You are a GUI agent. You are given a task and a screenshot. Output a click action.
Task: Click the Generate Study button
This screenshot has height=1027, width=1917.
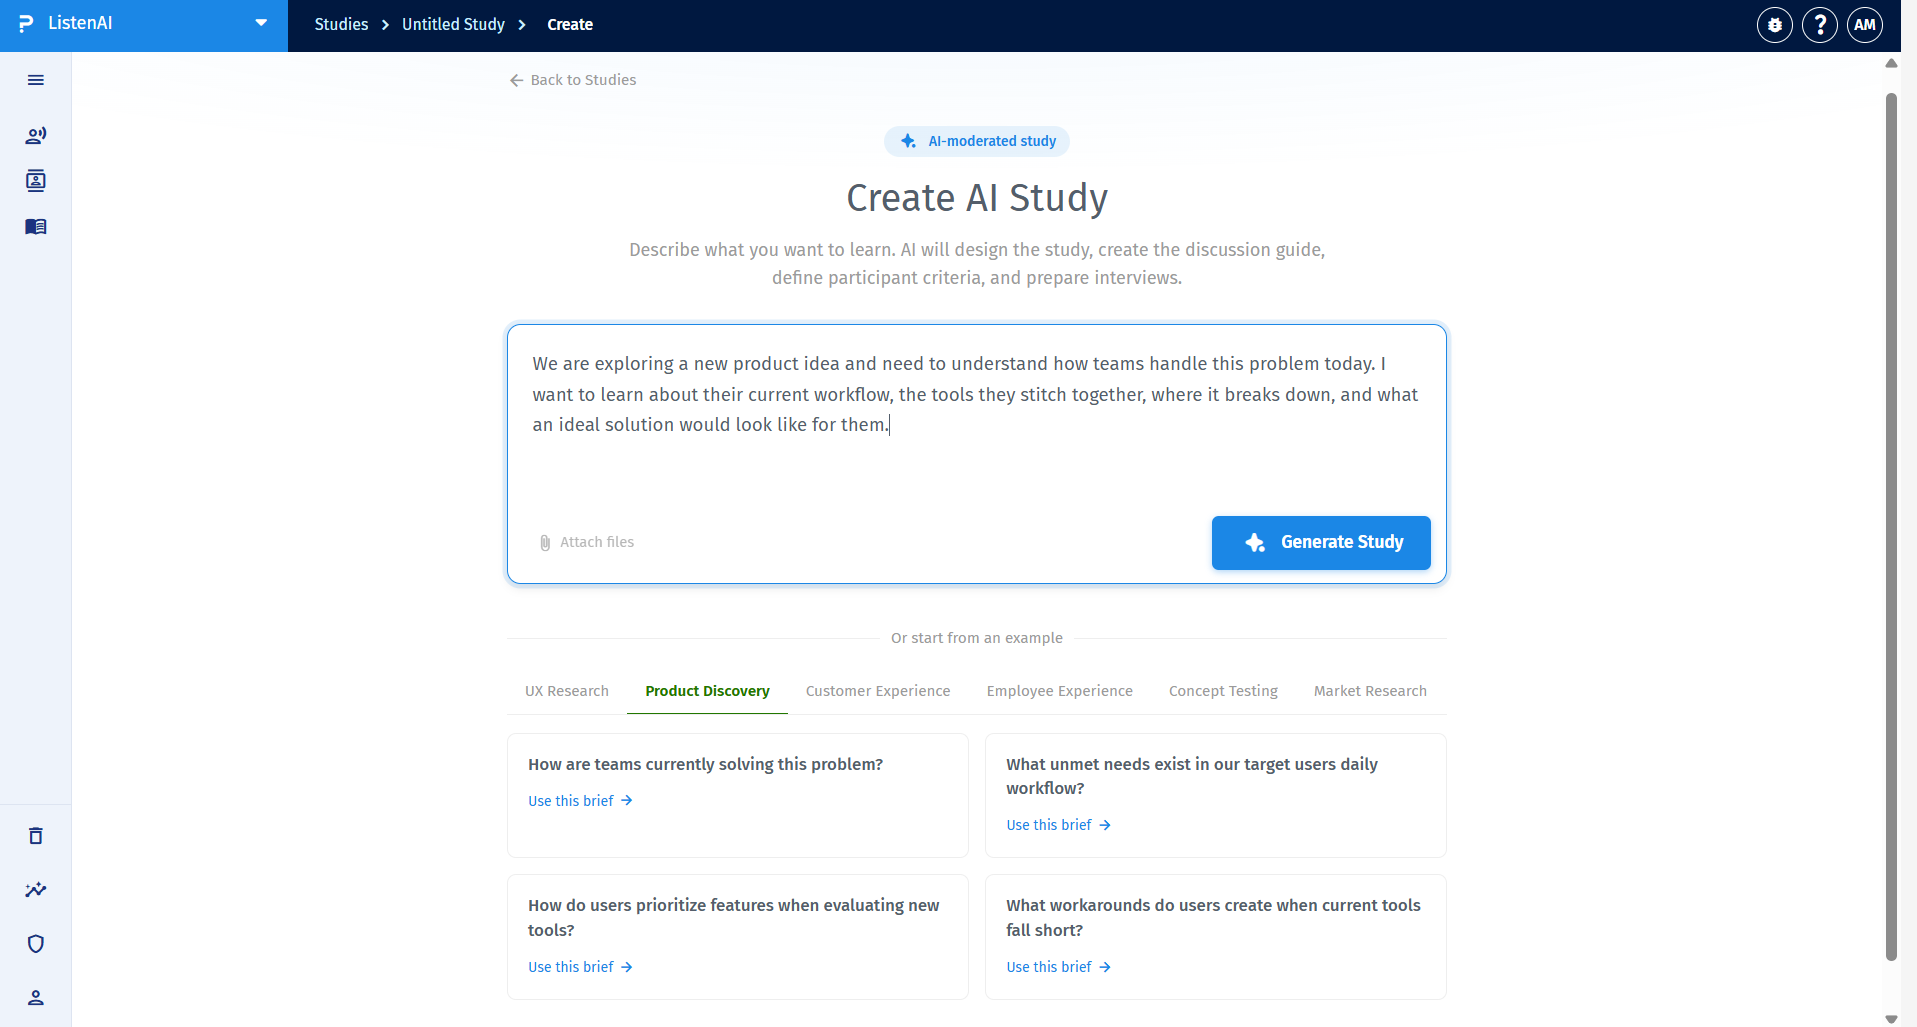tap(1321, 543)
